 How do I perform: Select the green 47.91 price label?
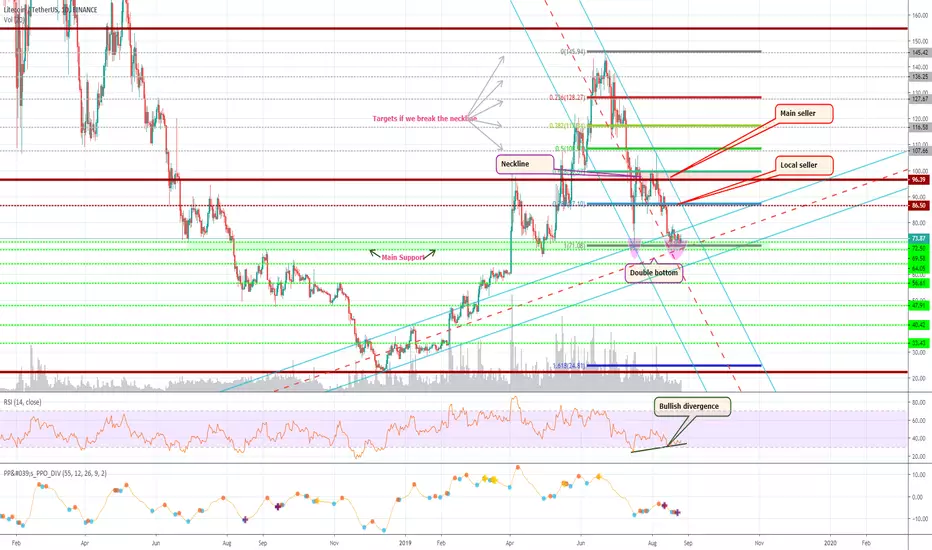click(x=919, y=306)
